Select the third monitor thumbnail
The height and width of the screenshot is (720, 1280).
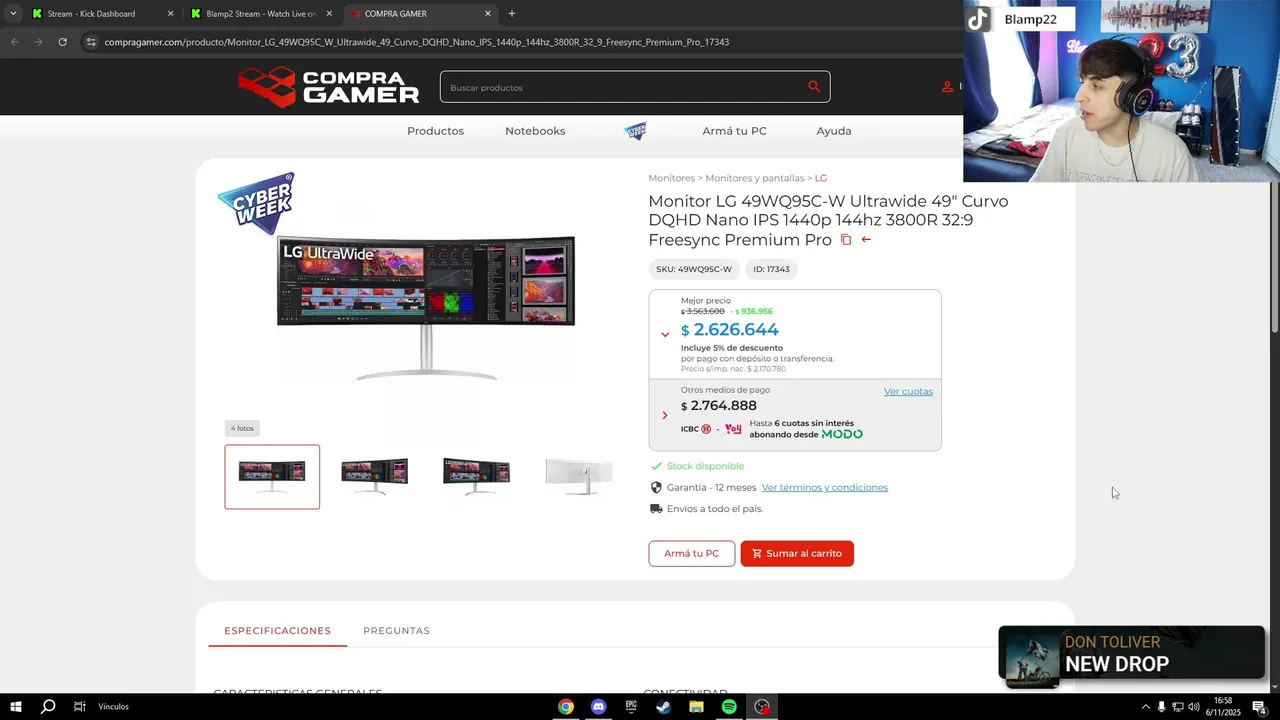pyautogui.click(x=476, y=477)
